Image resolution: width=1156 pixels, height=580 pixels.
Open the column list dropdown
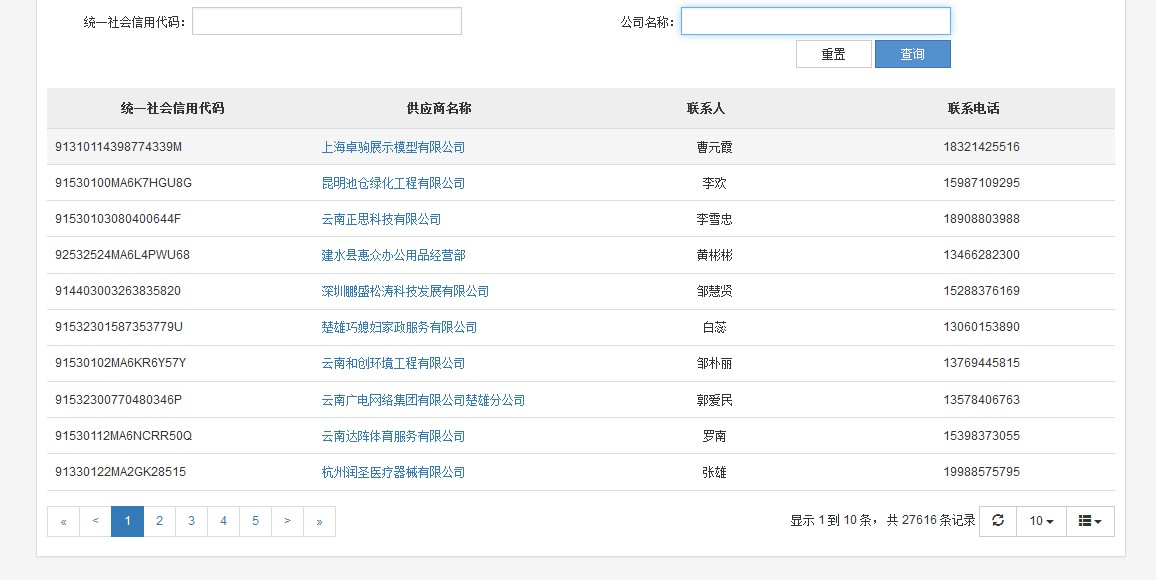tap(1090, 521)
